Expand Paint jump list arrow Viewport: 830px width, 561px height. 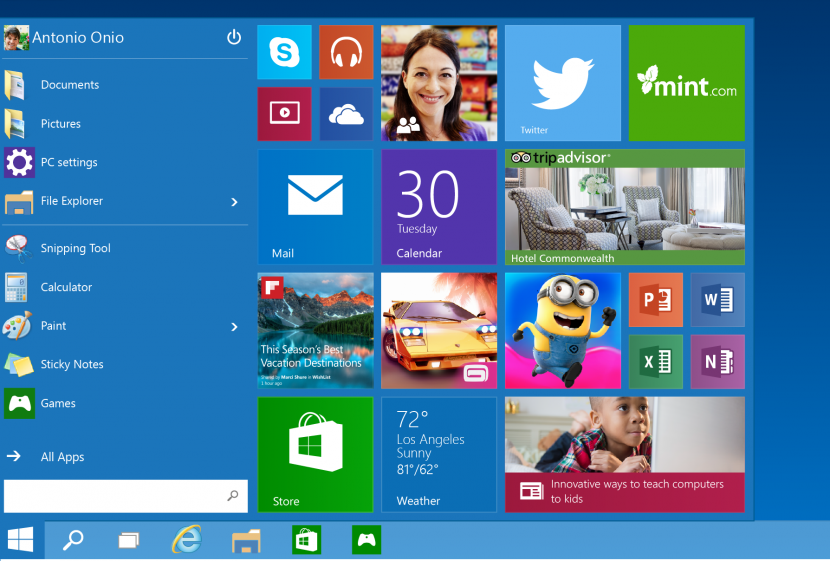(234, 327)
